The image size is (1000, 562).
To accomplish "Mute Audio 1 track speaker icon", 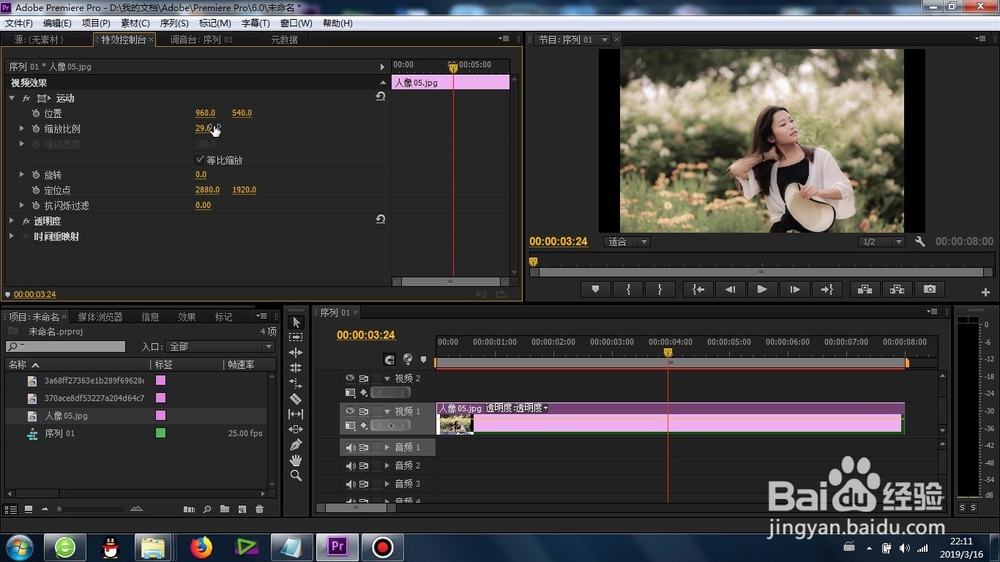I will pyautogui.click(x=349, y=448).
